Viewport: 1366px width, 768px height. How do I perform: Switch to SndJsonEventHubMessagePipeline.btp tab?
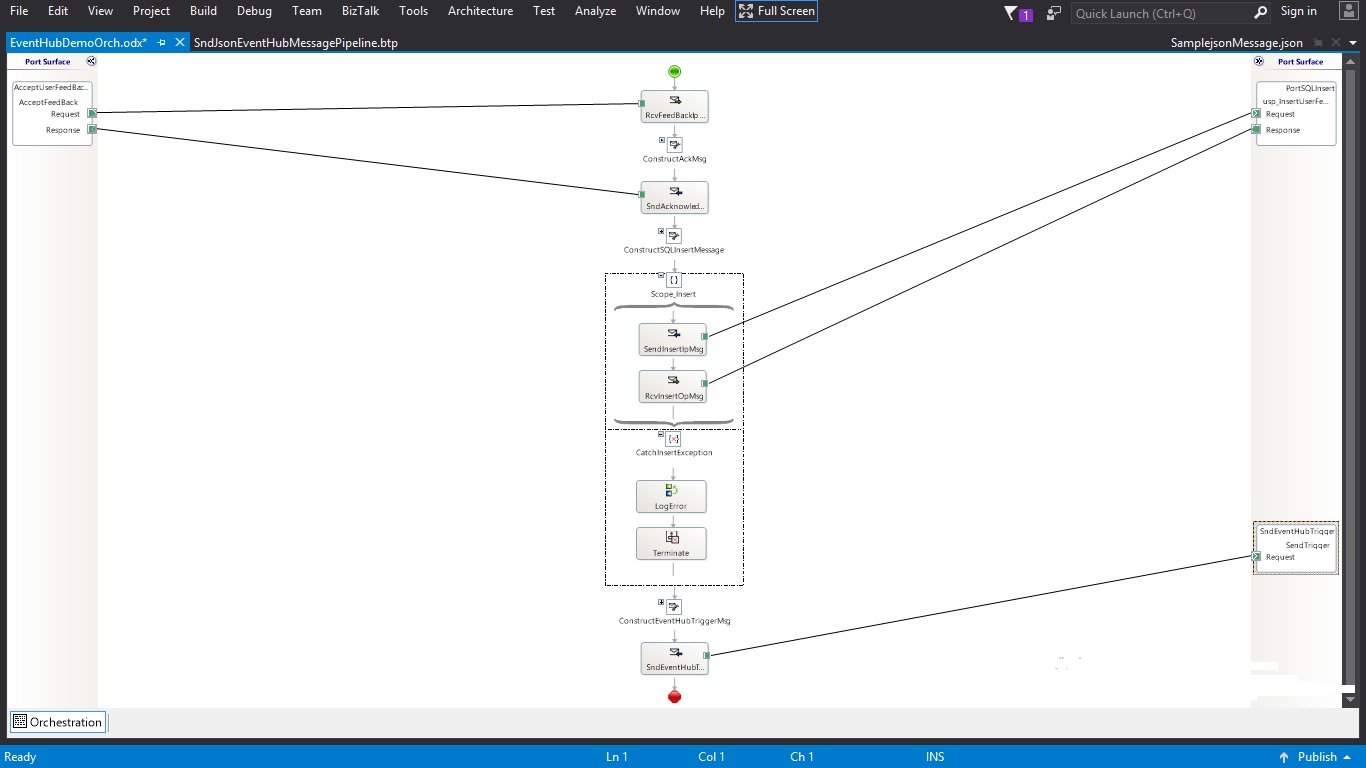(296, 43)
